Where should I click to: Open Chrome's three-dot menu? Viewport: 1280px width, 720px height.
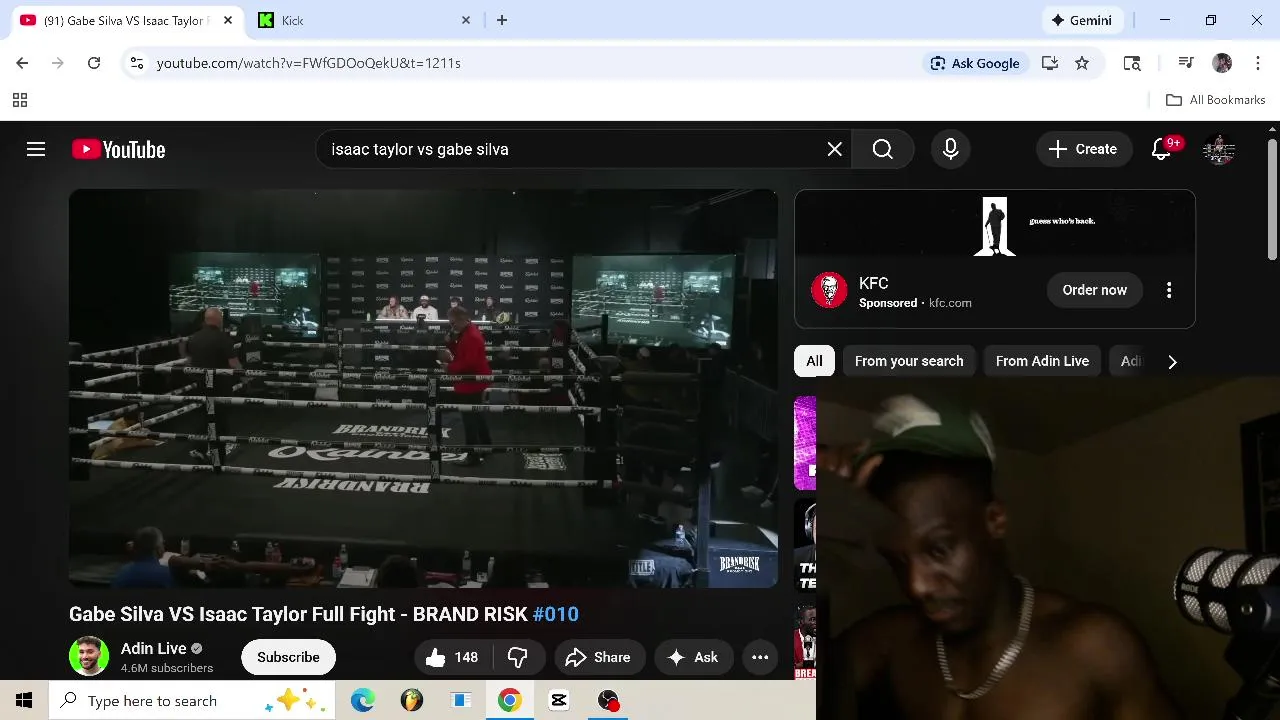pyautogui.click(x=1258, y=63)
